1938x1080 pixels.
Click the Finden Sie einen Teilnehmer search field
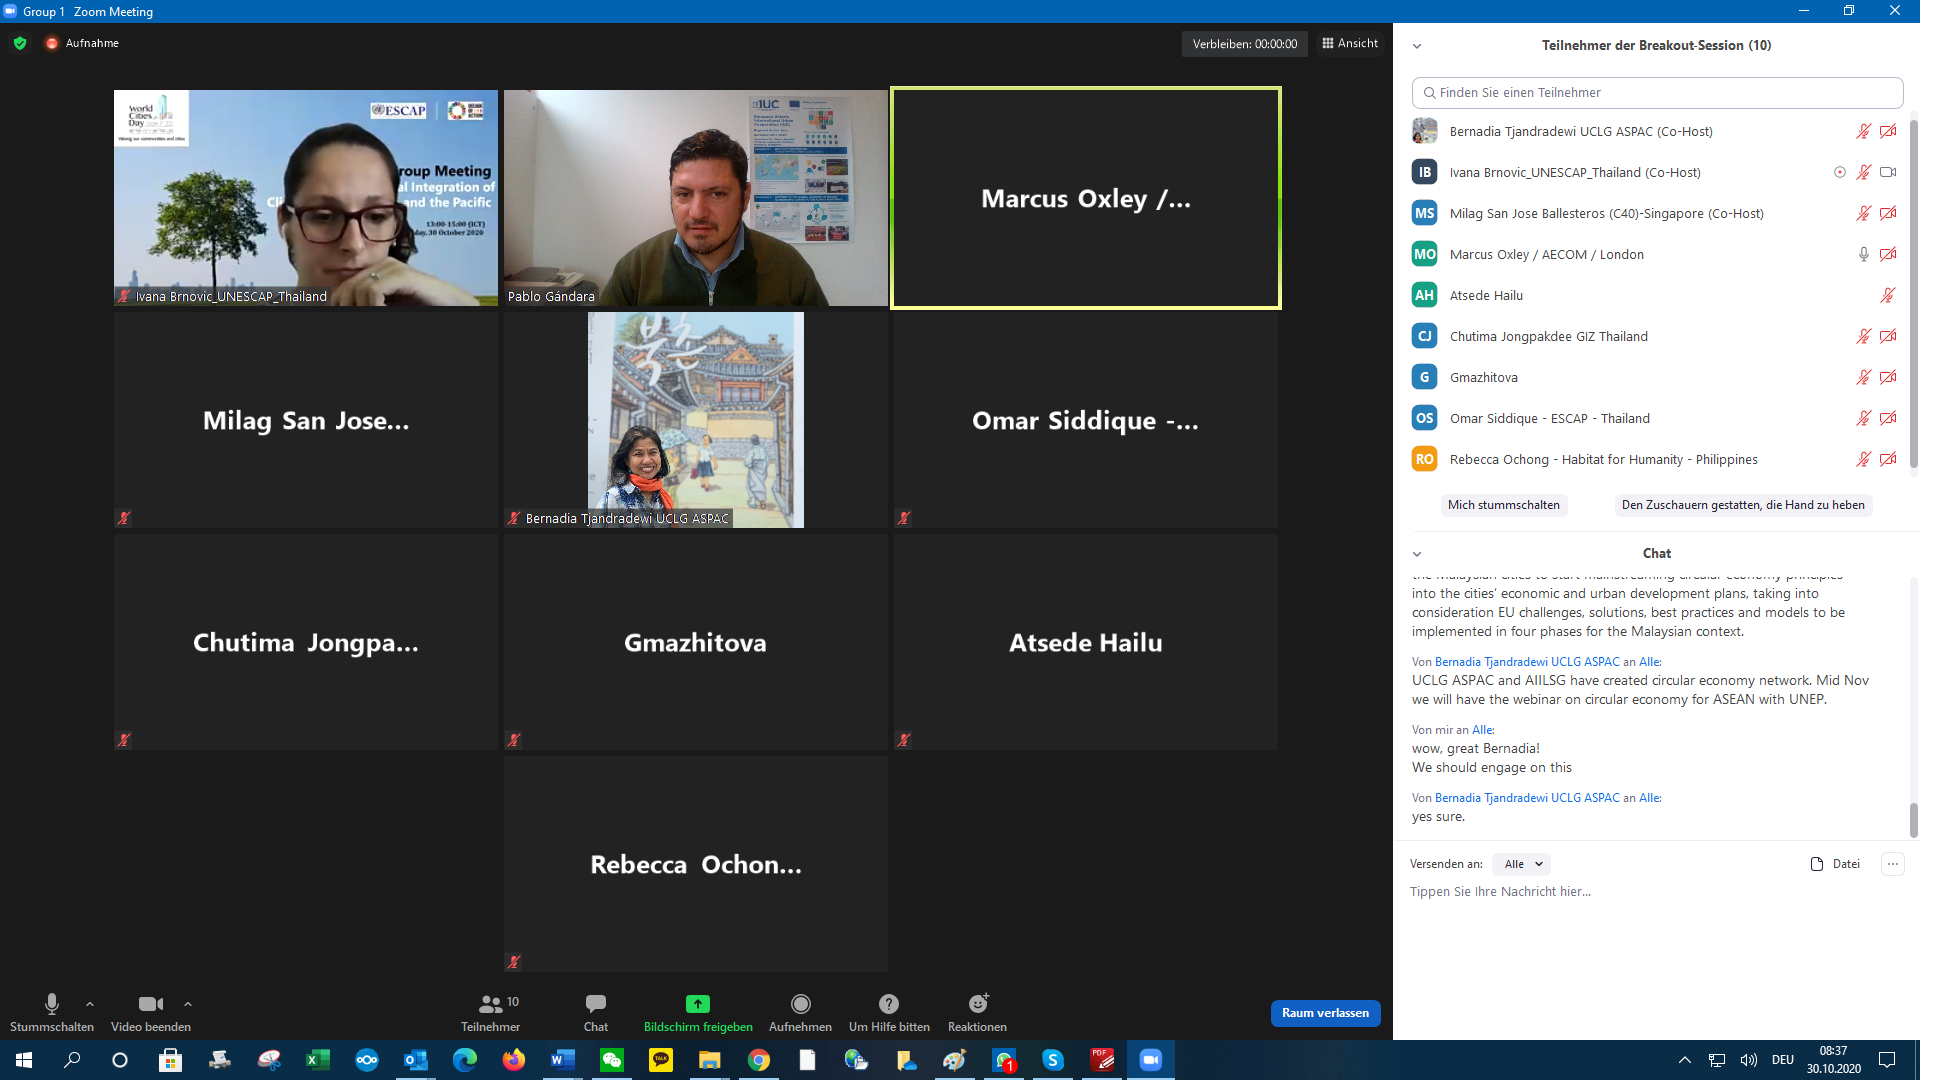click(1657, 92)
